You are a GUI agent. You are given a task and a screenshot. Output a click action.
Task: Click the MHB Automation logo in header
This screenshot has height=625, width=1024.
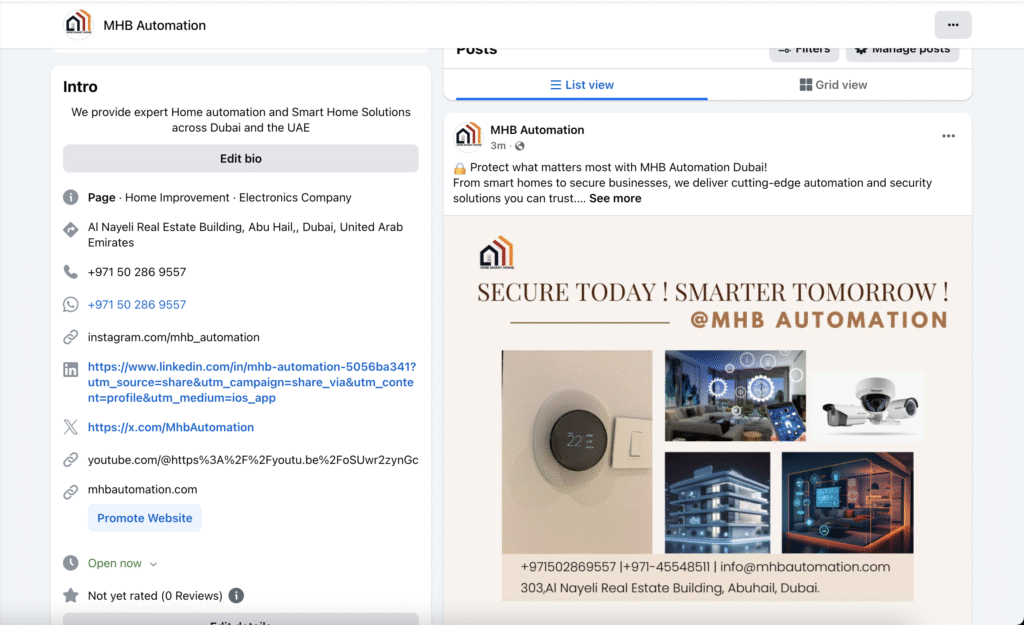coord(78,24)
